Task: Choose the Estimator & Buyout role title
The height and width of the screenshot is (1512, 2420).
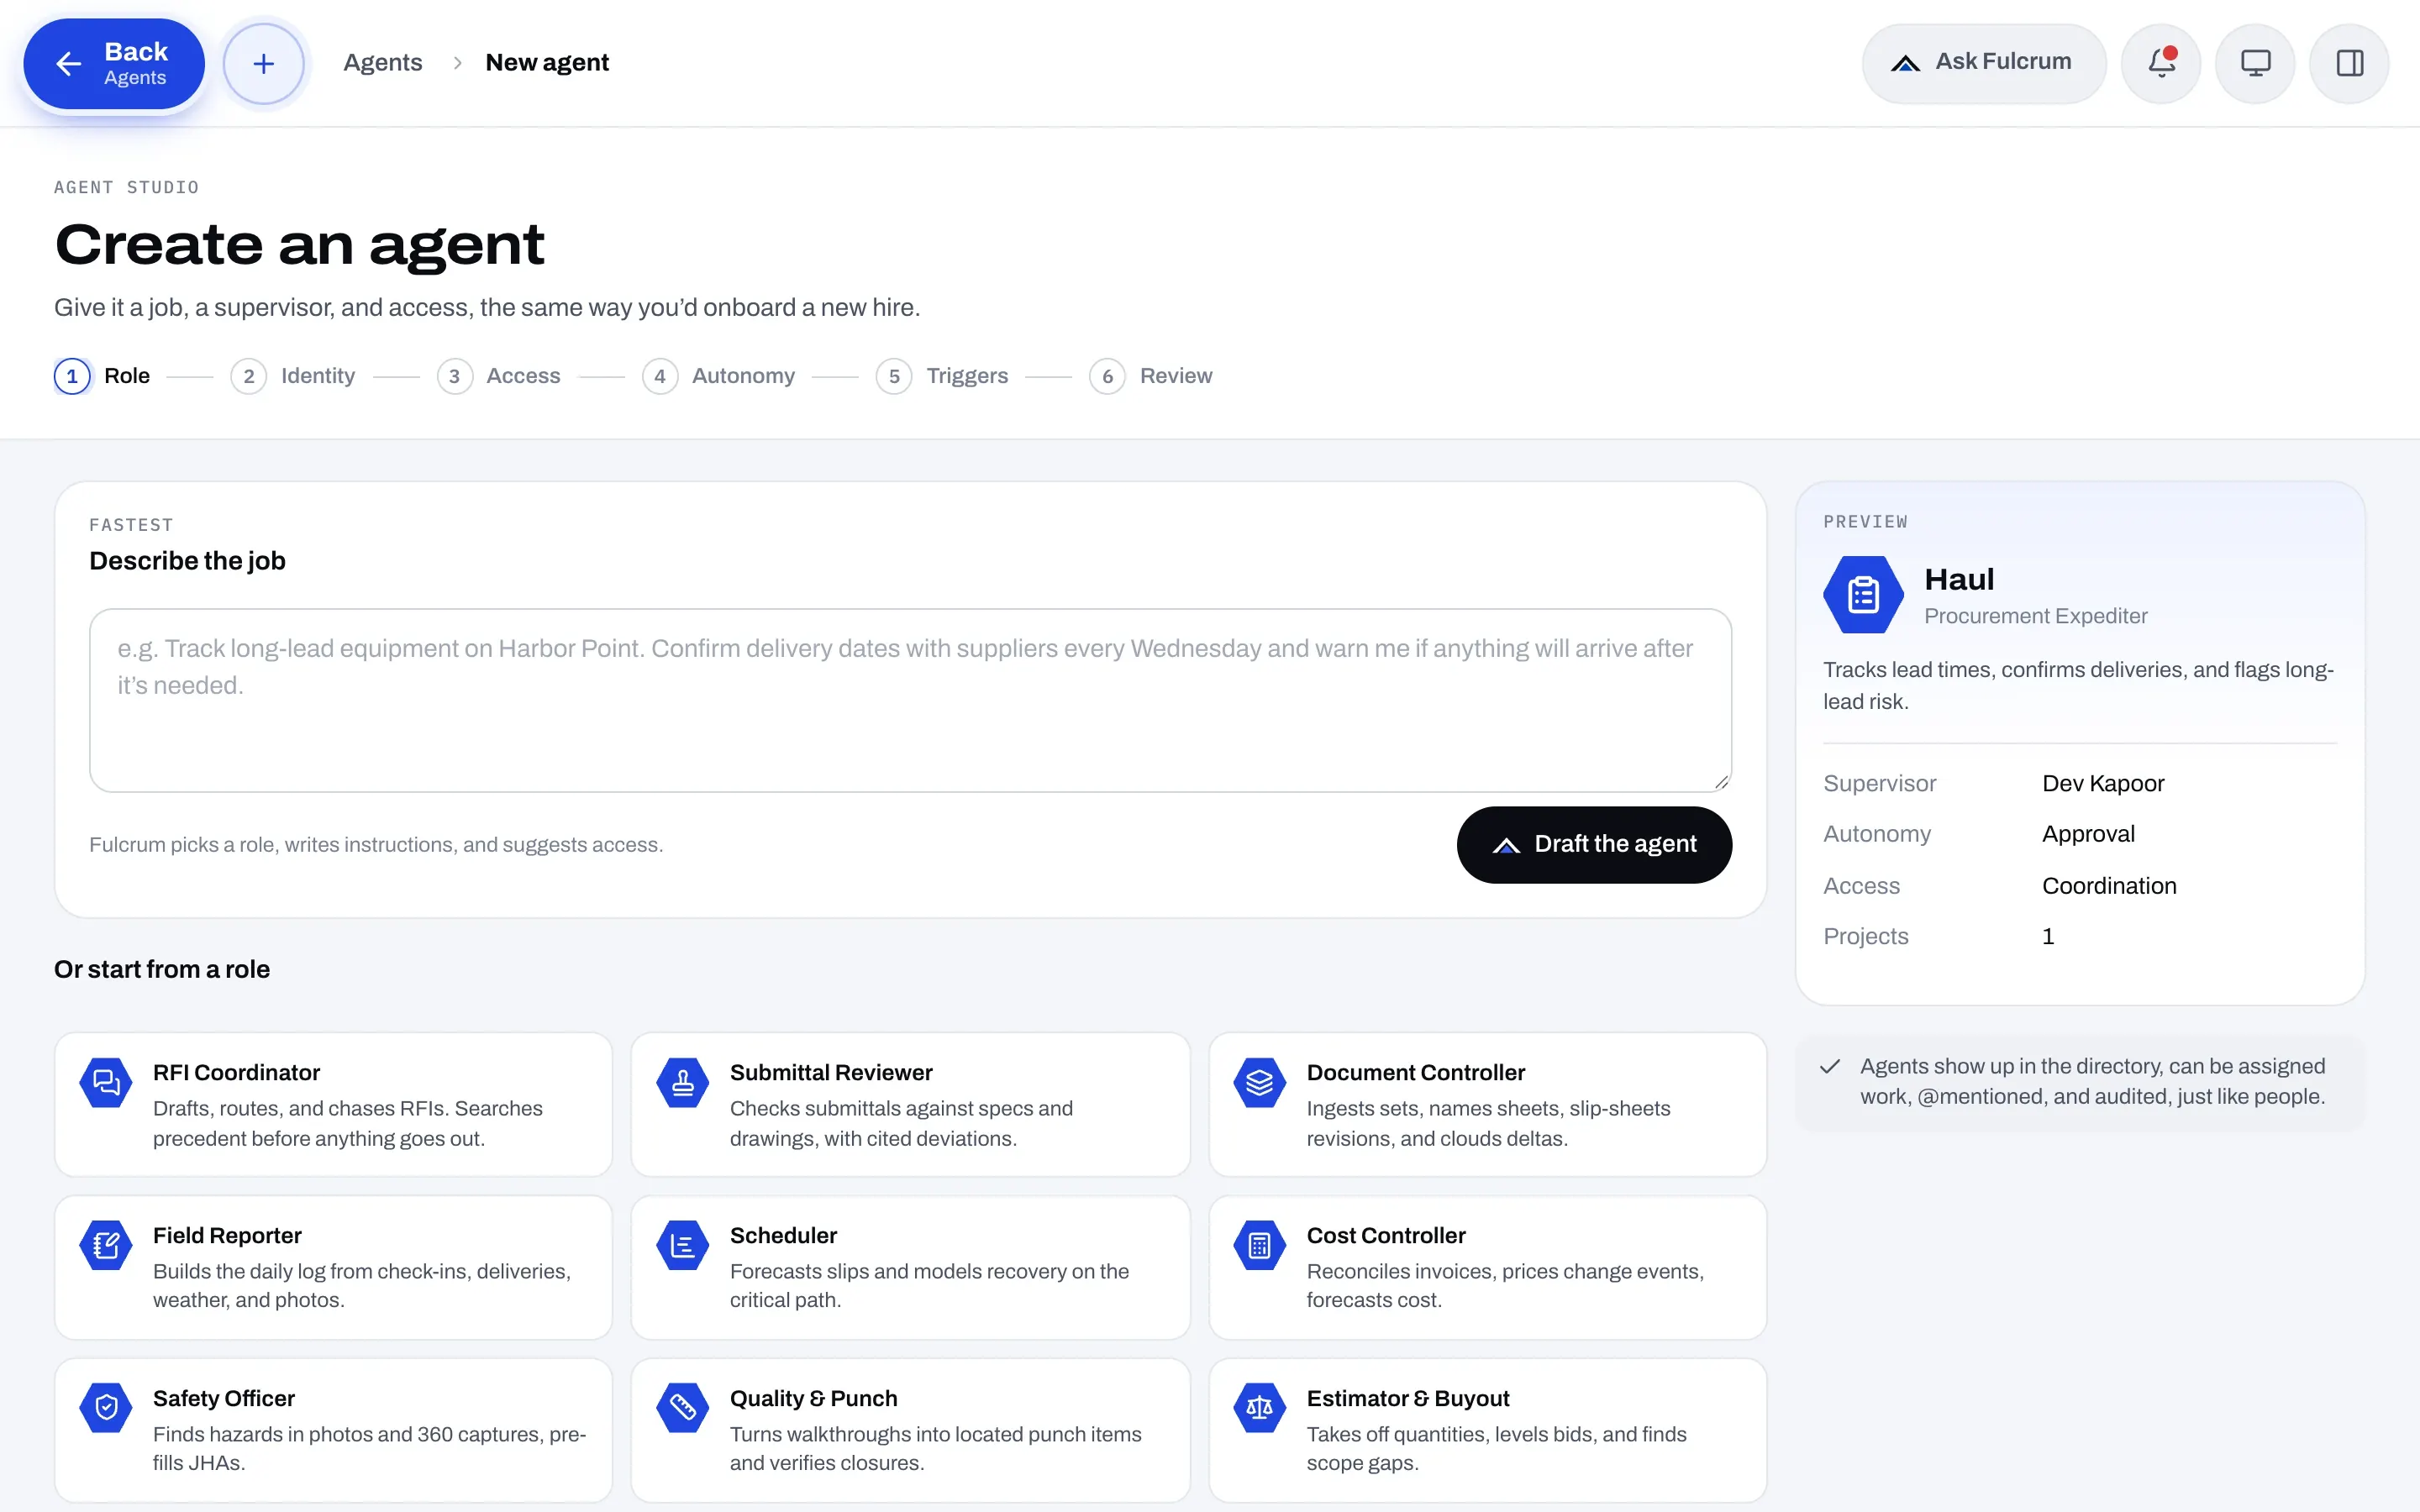Action: coord(1408,1398)
